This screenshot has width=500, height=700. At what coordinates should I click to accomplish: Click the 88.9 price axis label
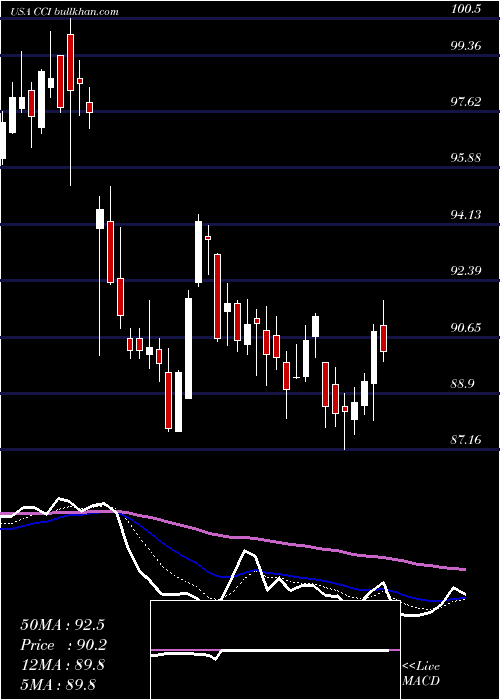pyautogui.click(x=462, y=384)
